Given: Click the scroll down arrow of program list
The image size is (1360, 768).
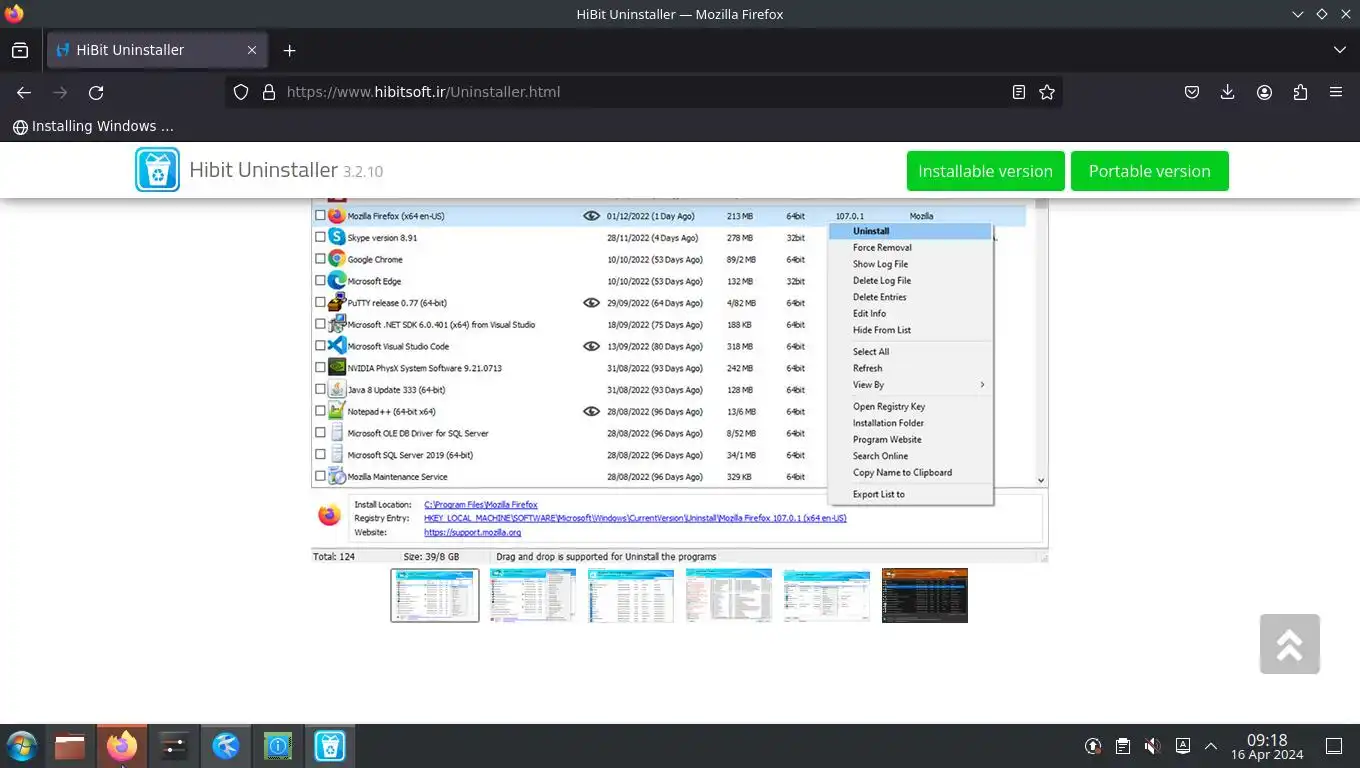Looking at the screenshot, I should pos(1041,480).
